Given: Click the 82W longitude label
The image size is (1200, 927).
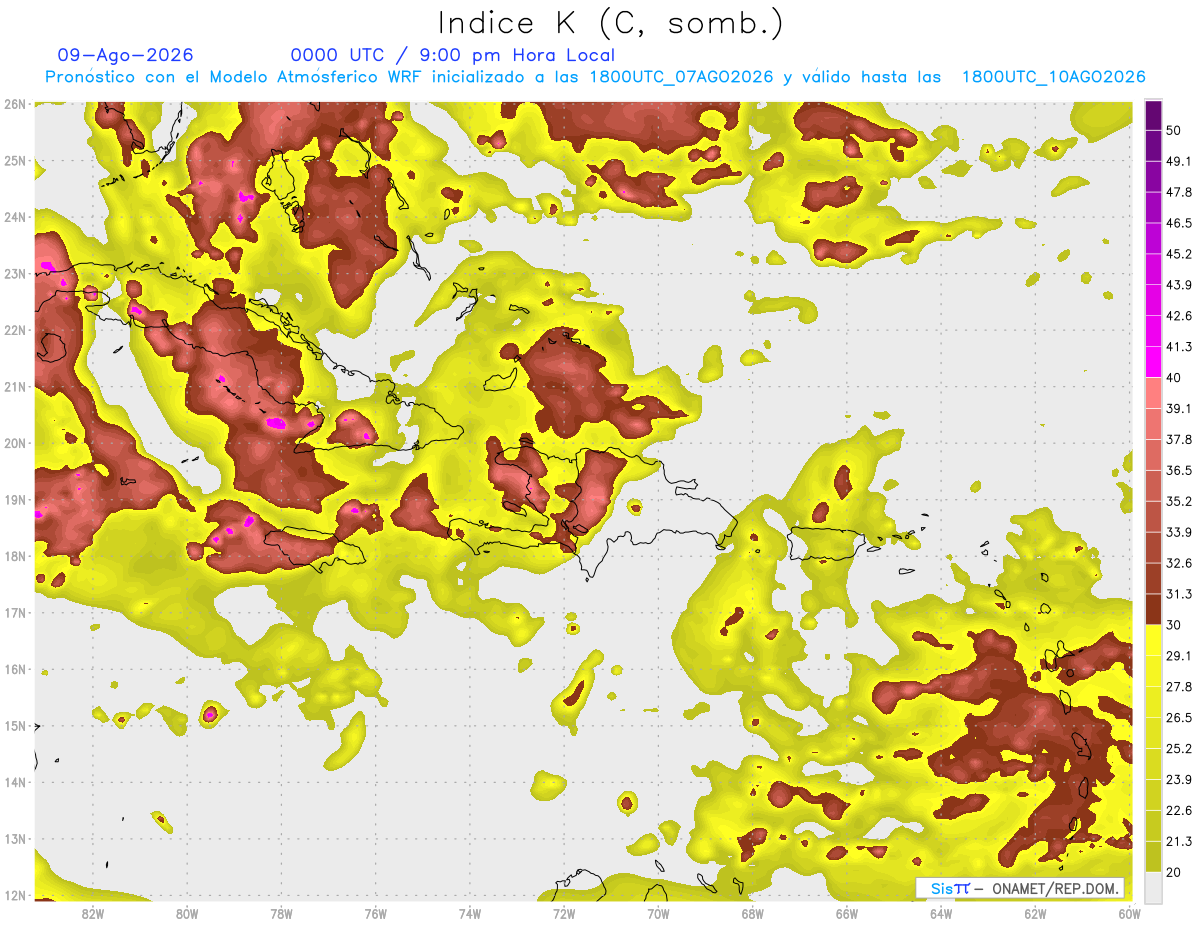Looking at the screenshot, I should 93,914.
